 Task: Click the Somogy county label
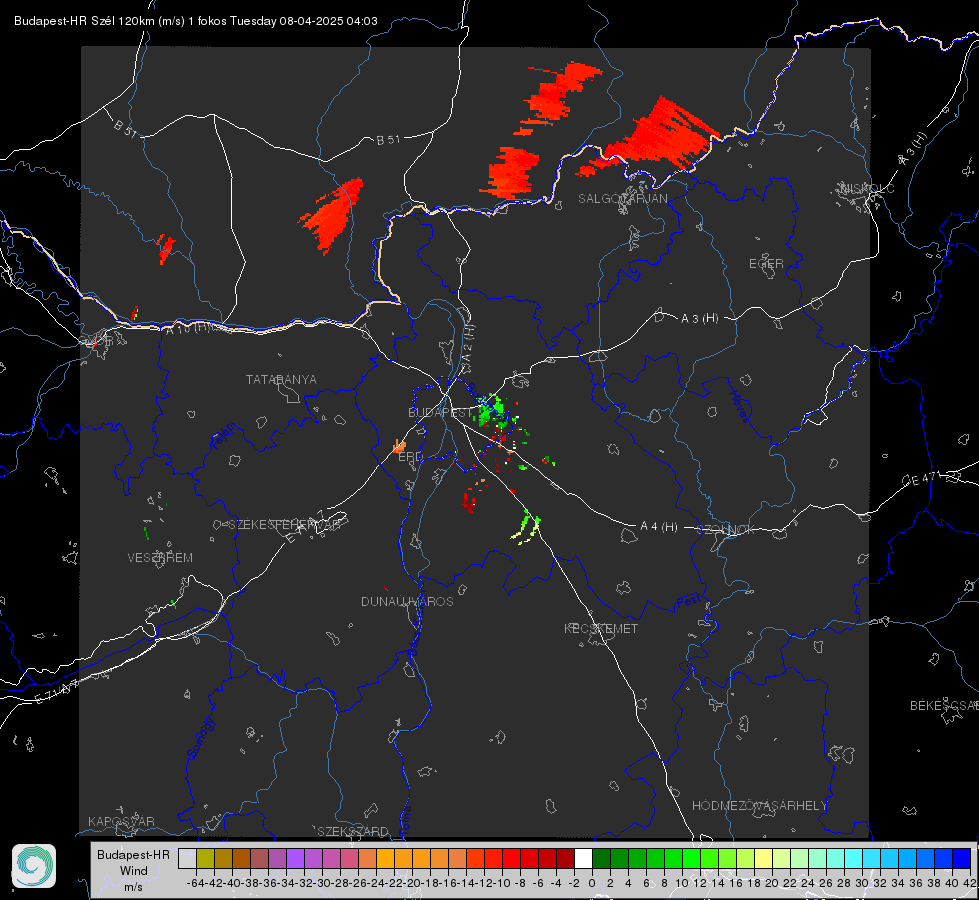point(200,738)
